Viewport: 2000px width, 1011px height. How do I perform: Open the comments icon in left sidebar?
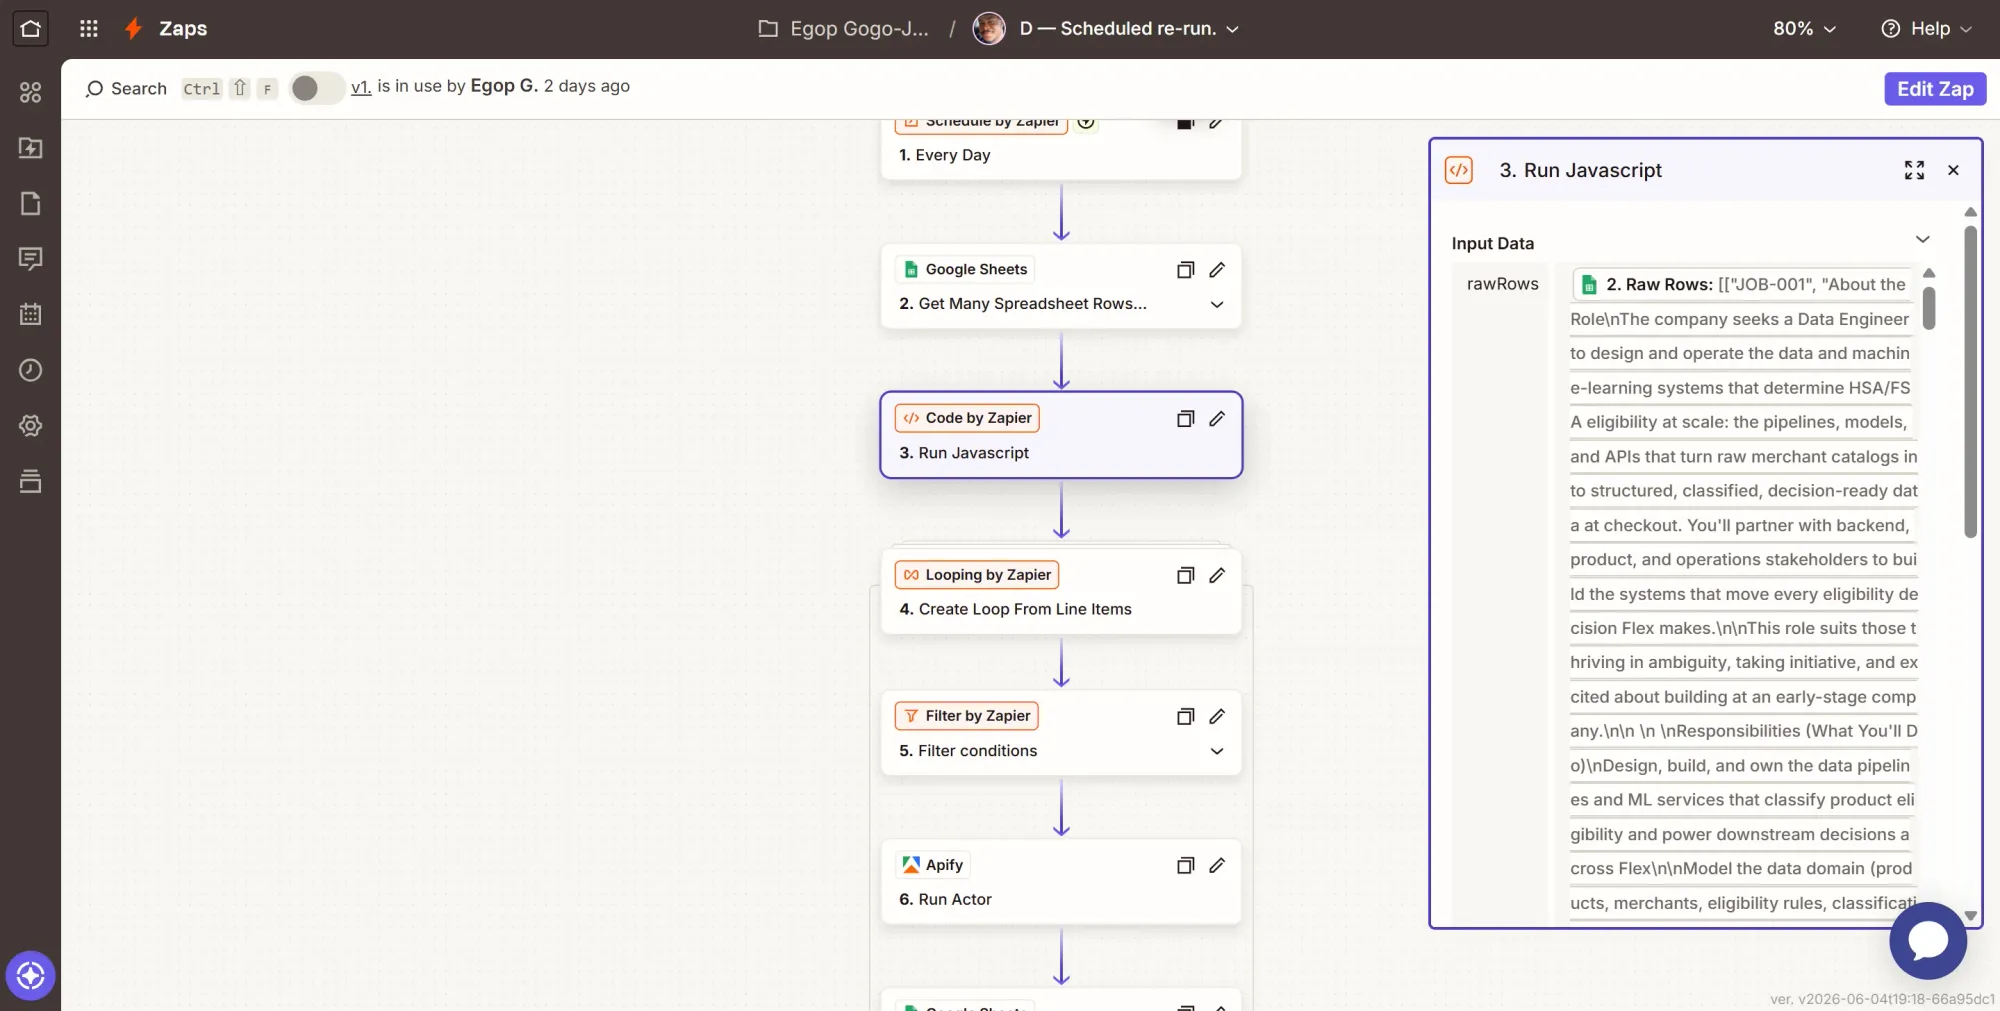point(31,259)
